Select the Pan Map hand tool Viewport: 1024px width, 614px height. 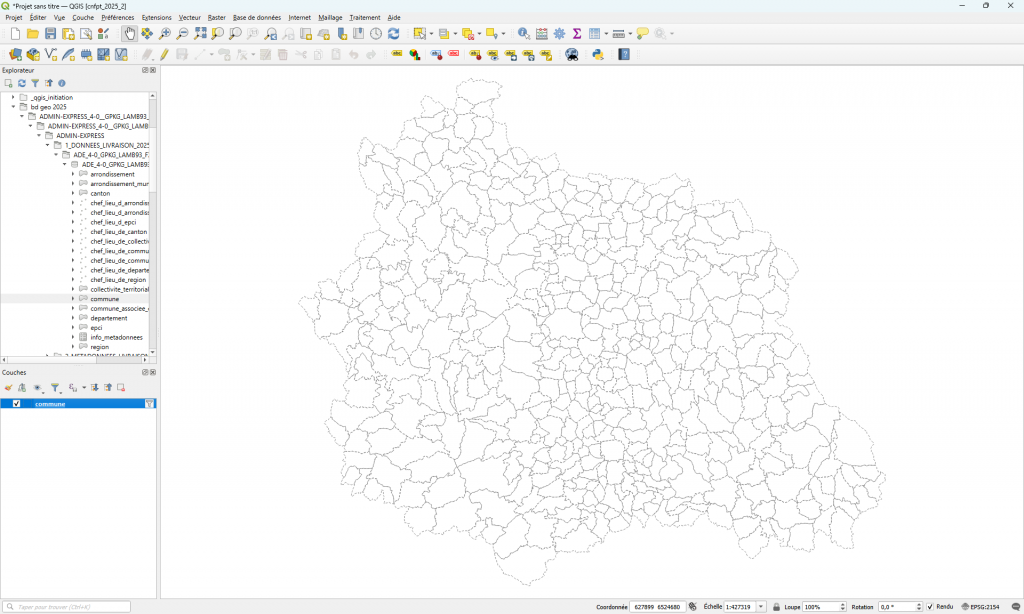pos(129,34)
